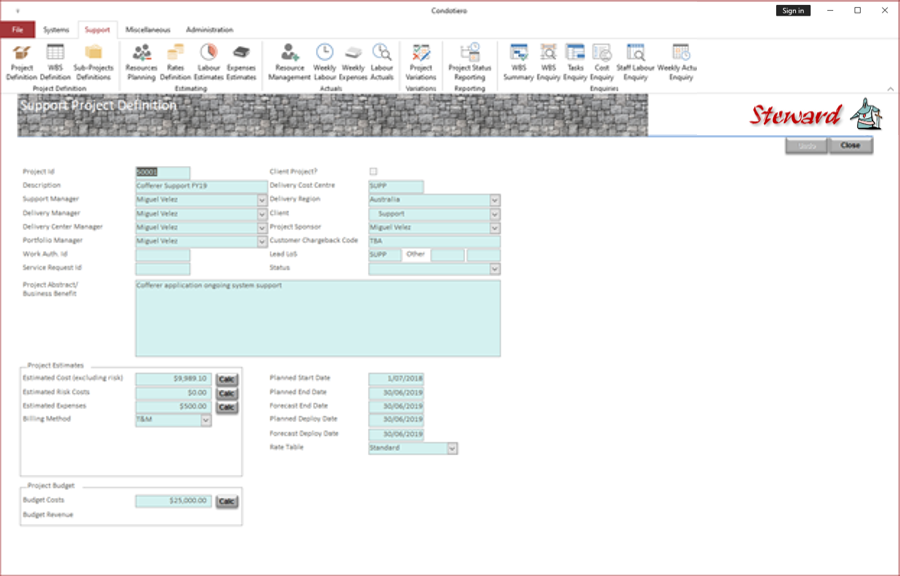The width and height of the screenshot is (900, 576).
Task: Open Weekly Labour actuals
Action: (324, 62)
